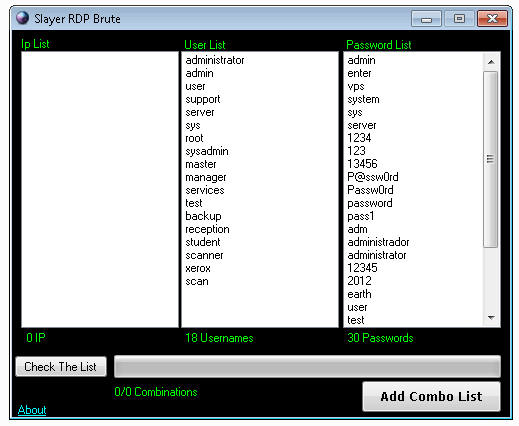
Task: Select 'pass1' in the Password List
Action: click(361, 216)
